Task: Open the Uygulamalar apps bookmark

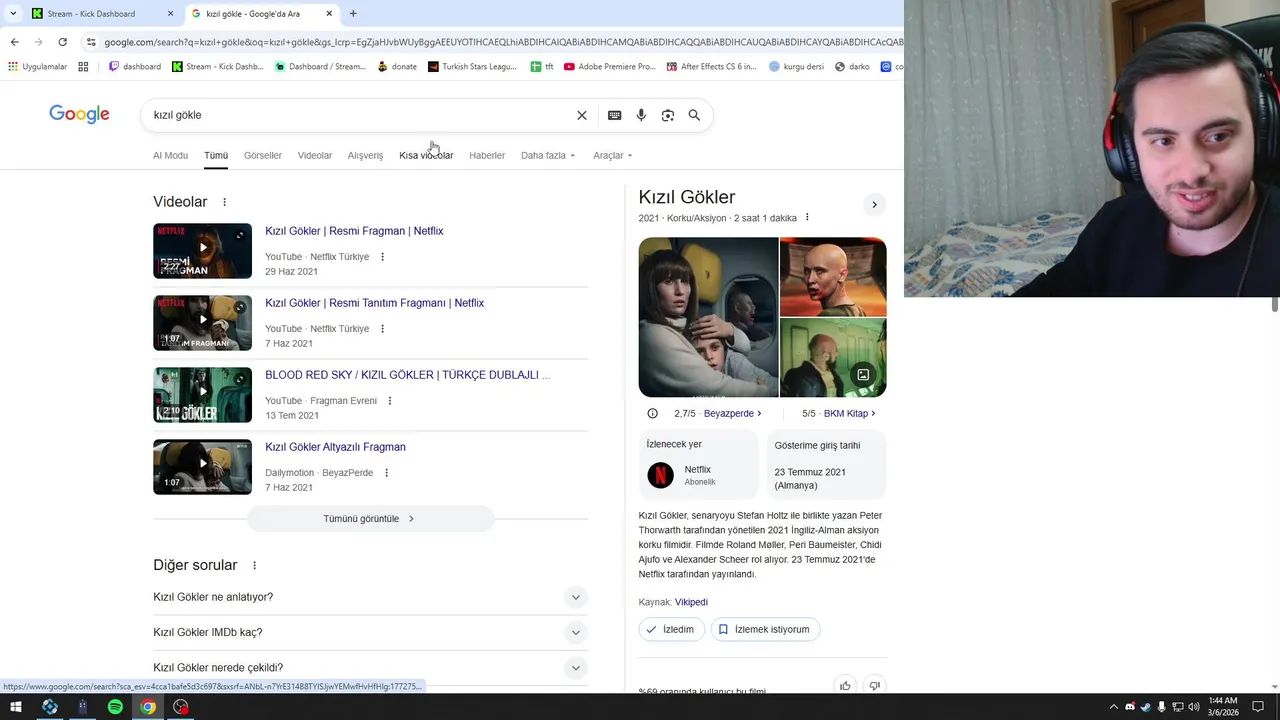Action: click(37, 67)
